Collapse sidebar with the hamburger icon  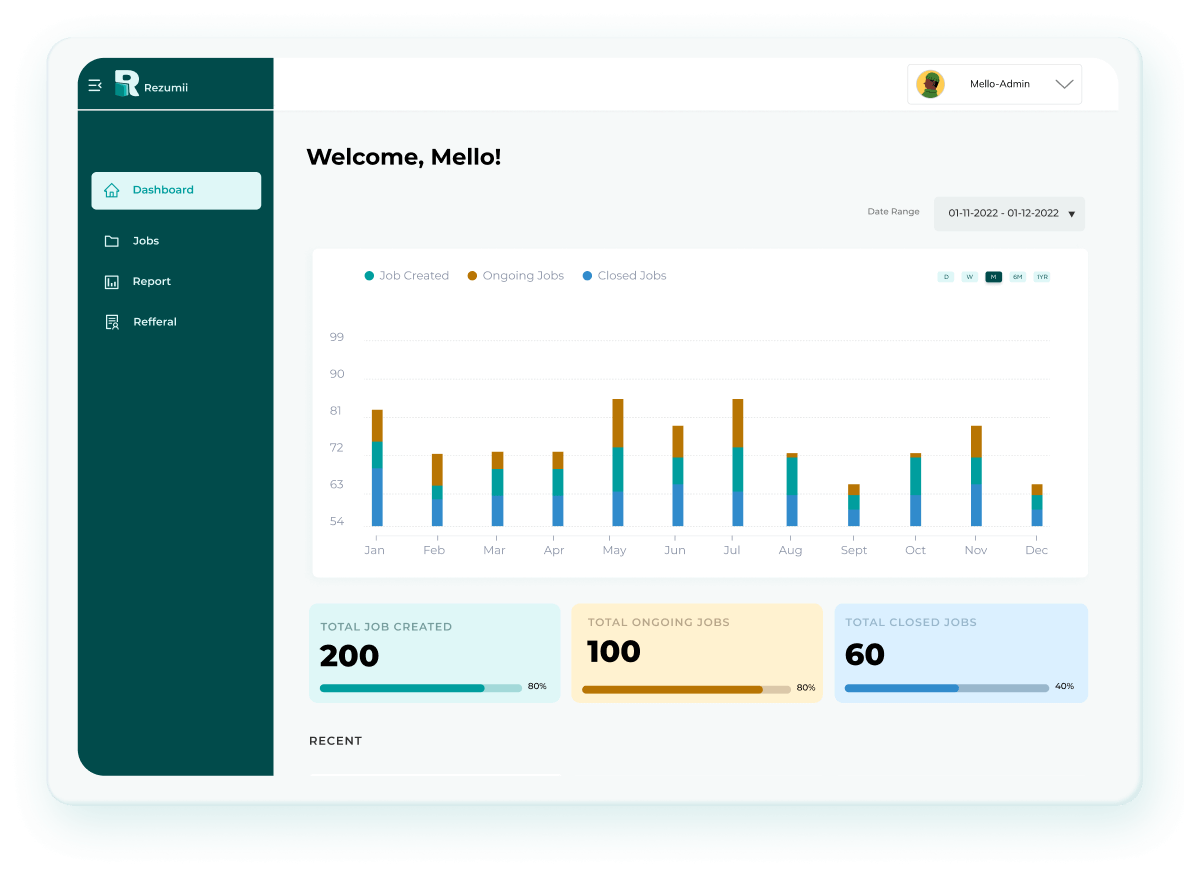pyautogui.click(x=95, y=86)
